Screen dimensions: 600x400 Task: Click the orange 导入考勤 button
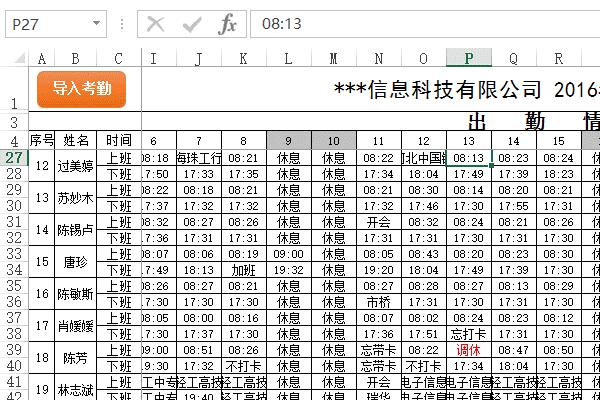81,89
